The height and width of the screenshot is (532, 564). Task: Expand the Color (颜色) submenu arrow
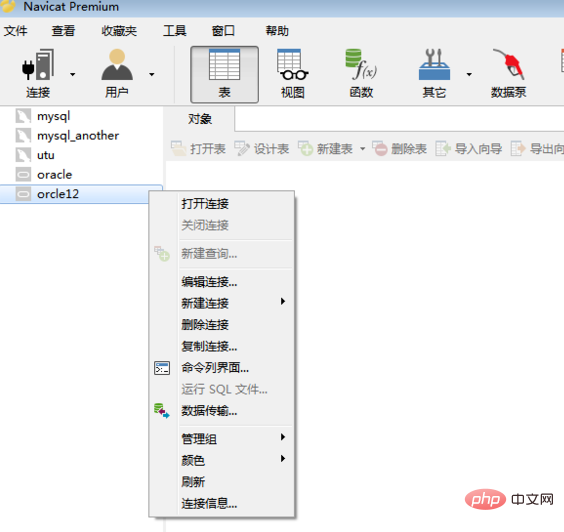(x=283, y=458)
